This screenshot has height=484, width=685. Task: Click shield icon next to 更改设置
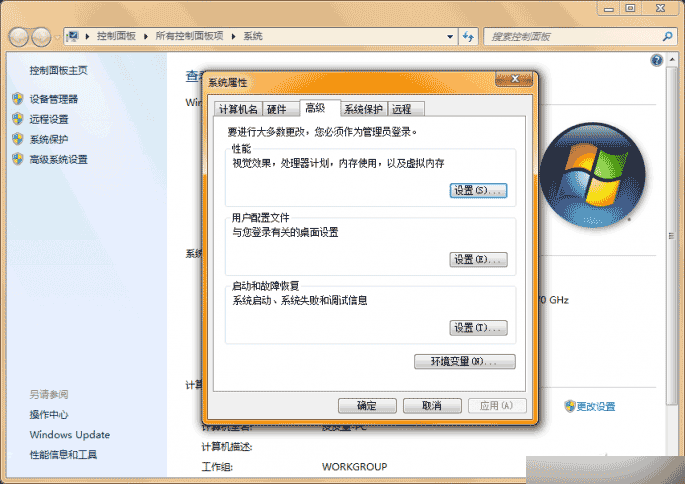(x=570, y=406)
